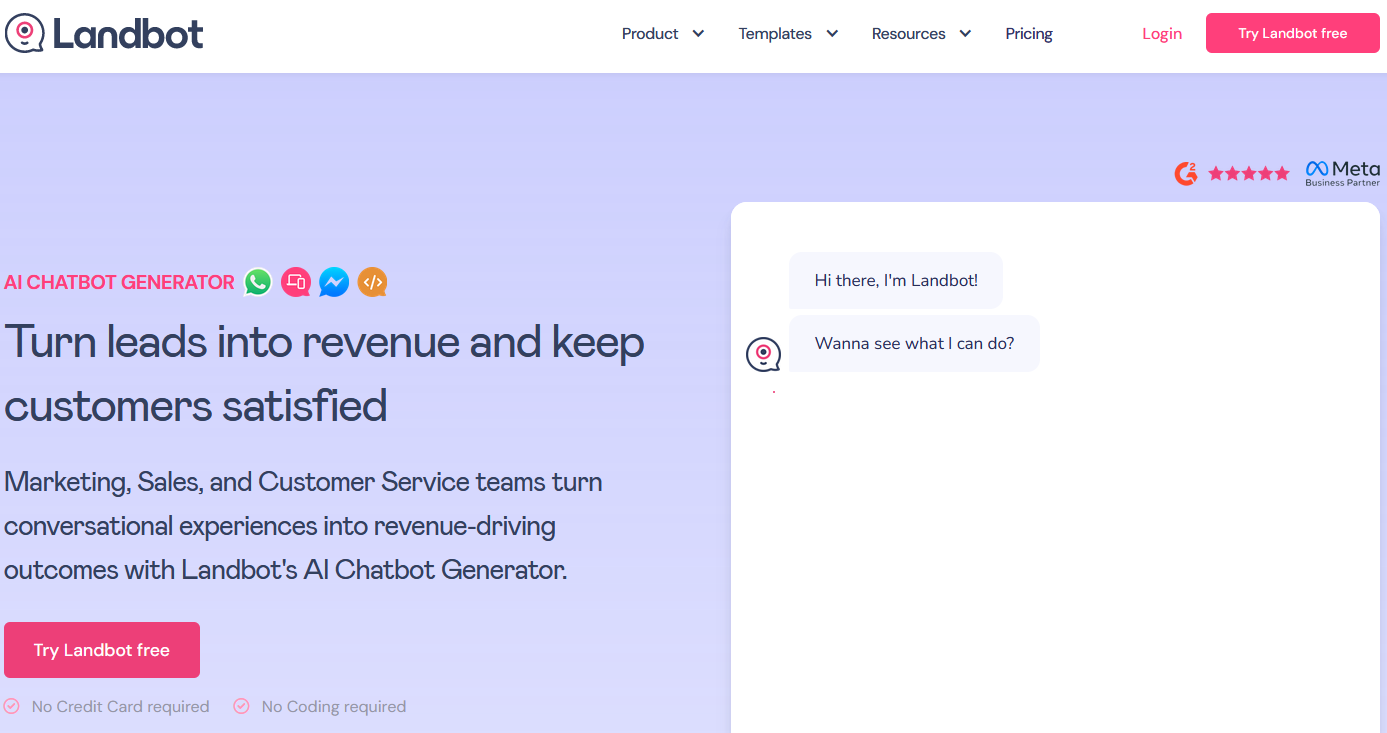Click the No Coding required checkmark
Viewport: 1387px width, 733px height.
(x=241, y=706)
